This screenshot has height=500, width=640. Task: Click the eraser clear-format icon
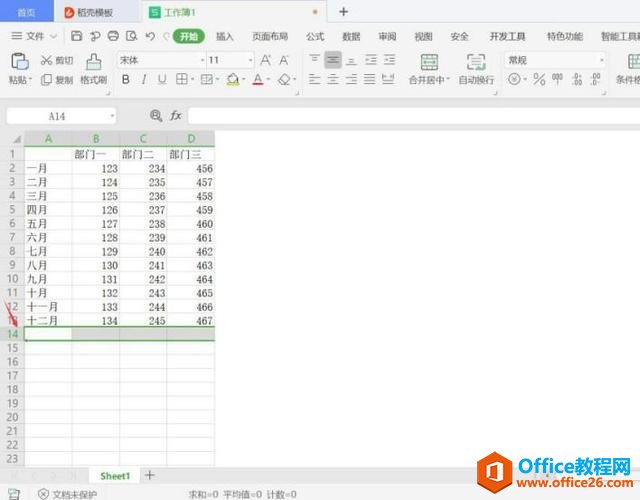(284, 79)
